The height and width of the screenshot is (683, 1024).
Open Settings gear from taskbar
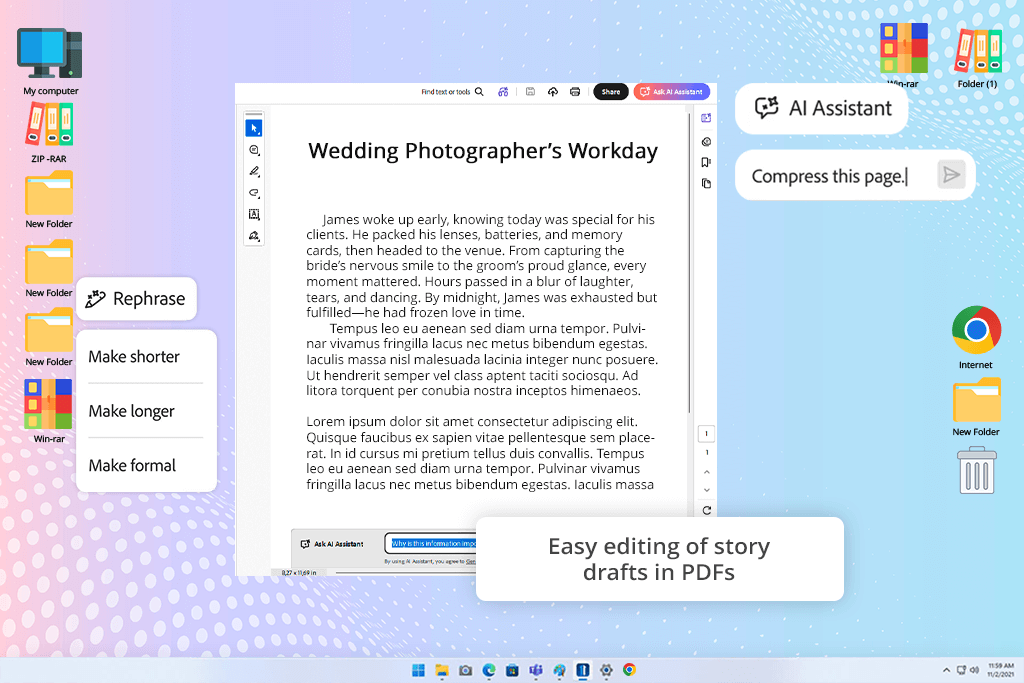click(x=606, y=671)
